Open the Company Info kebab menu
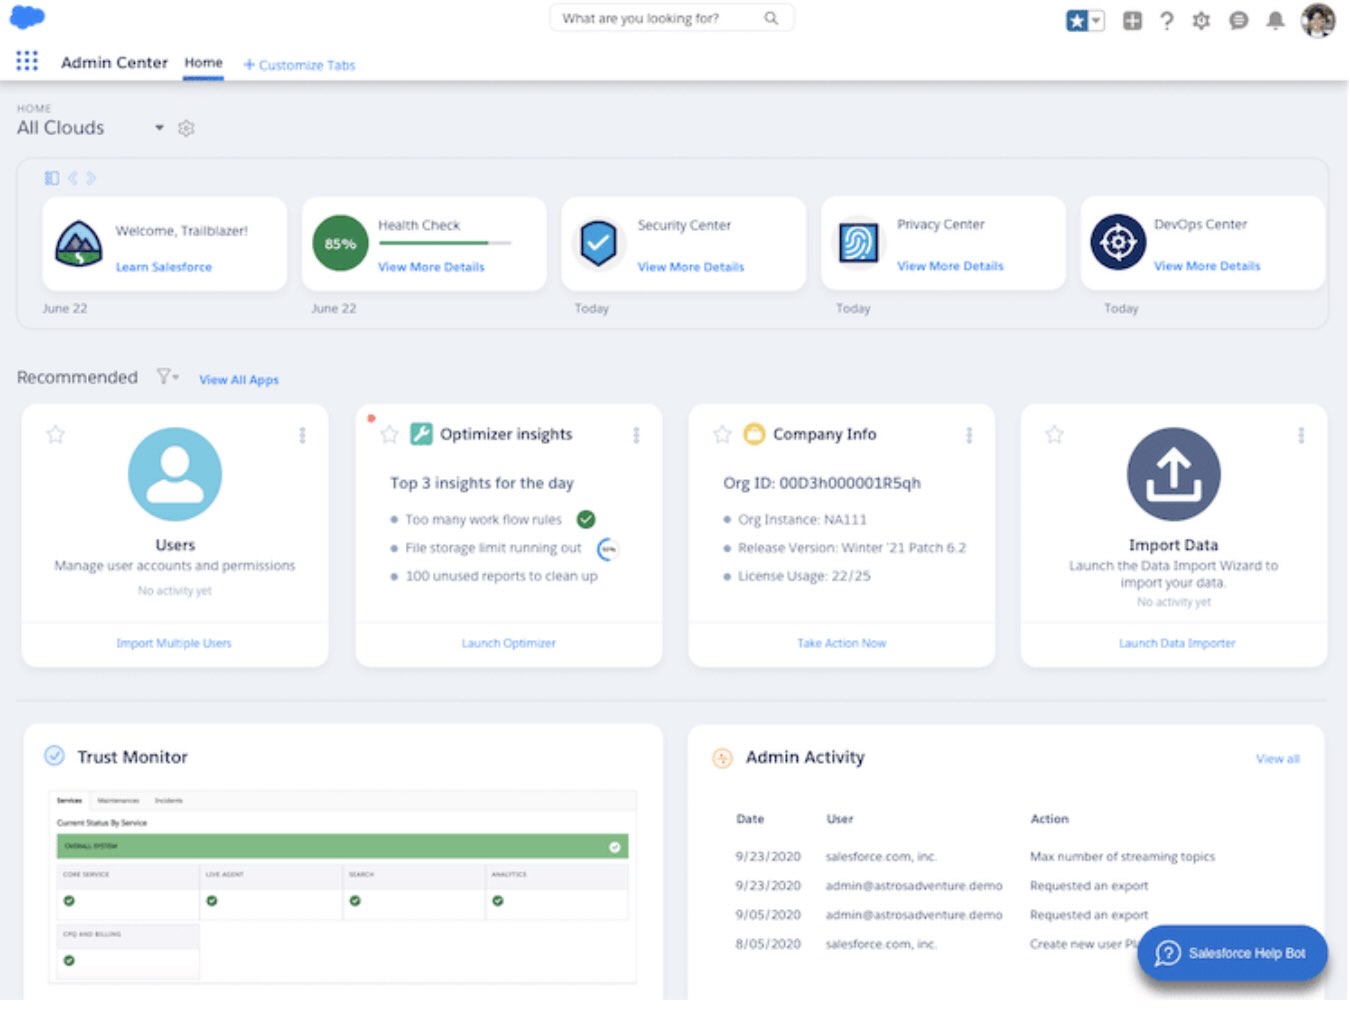 (969, 435)
